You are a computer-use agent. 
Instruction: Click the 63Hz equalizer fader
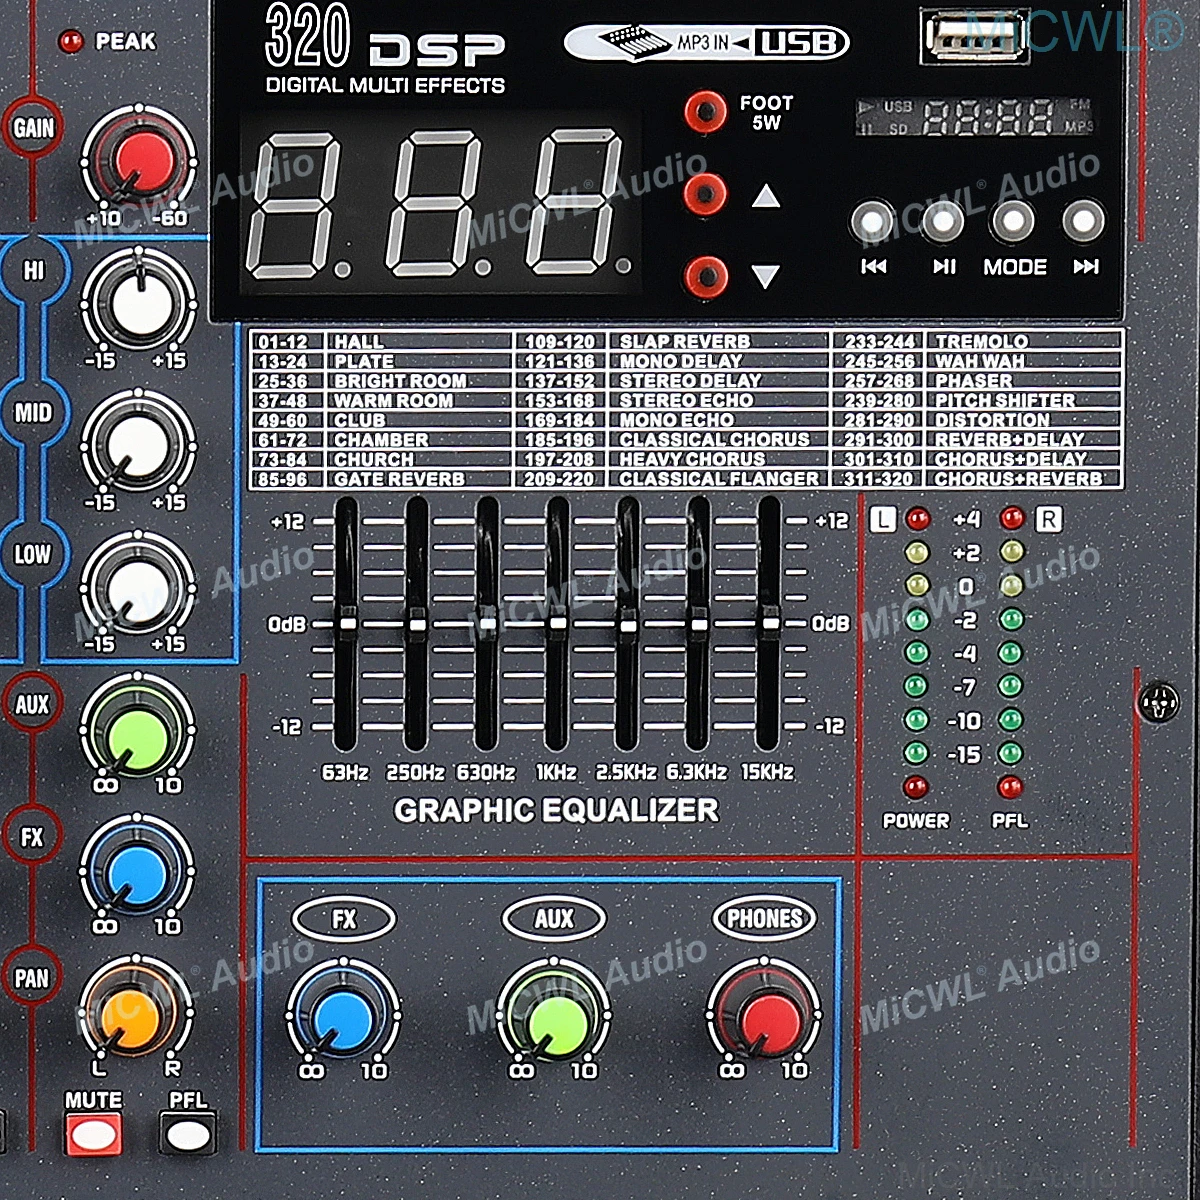[x=346, y=624]
